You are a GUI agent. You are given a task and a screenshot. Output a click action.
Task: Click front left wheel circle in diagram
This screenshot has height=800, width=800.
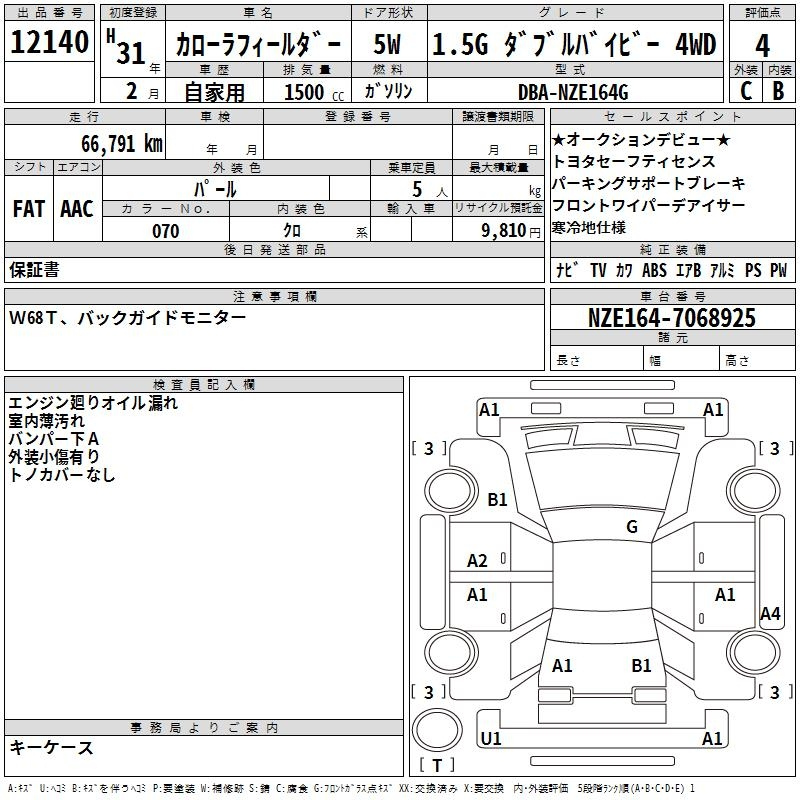(451, 490)
